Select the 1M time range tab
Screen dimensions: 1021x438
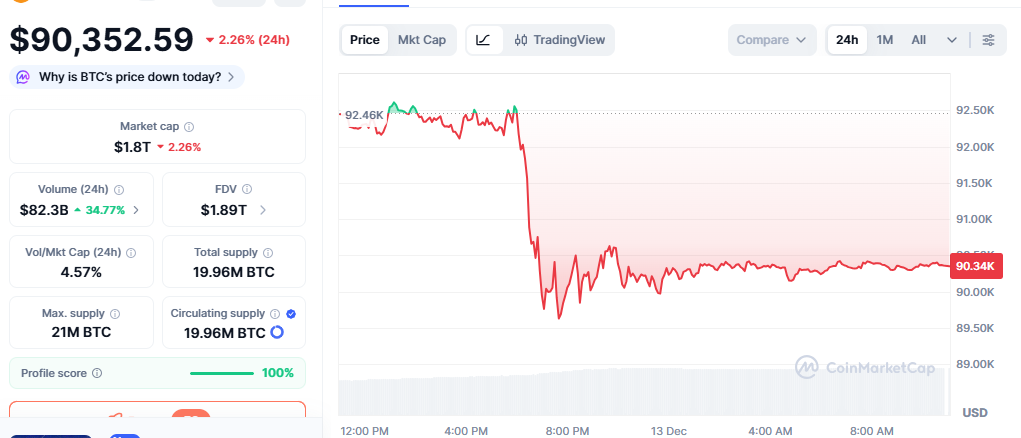885,40
